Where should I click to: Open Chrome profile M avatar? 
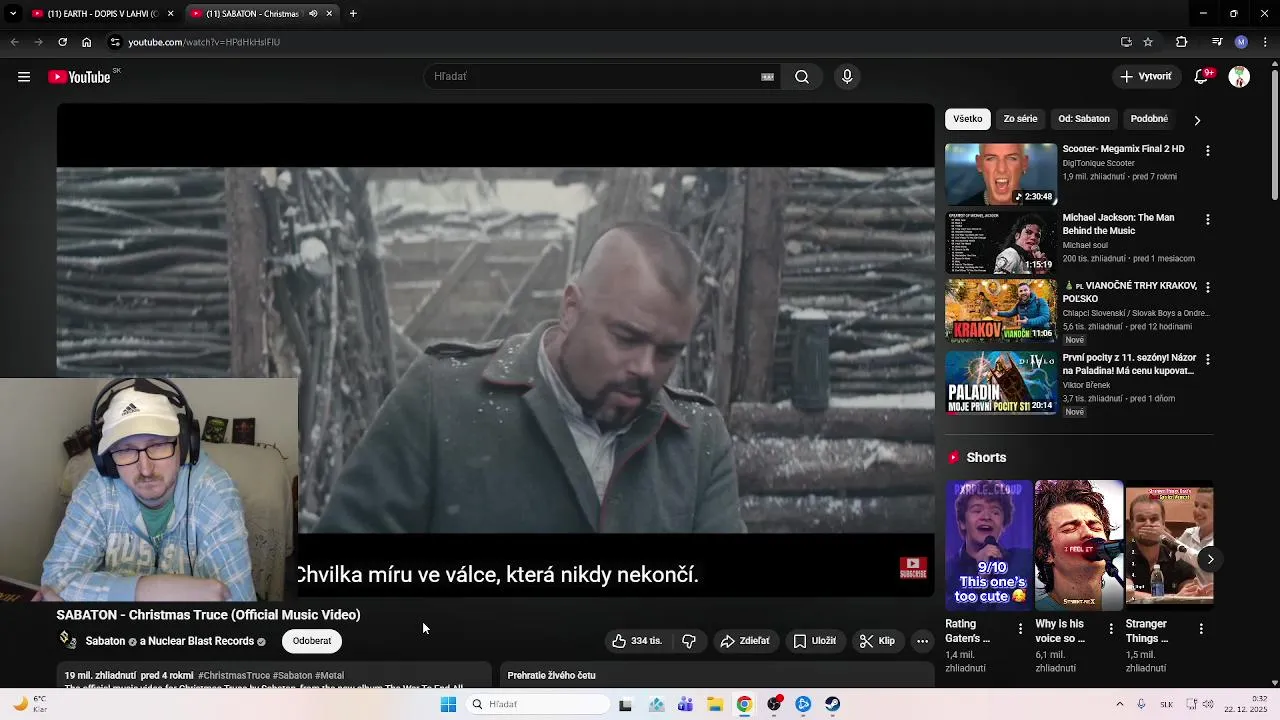pos(1241,42)
